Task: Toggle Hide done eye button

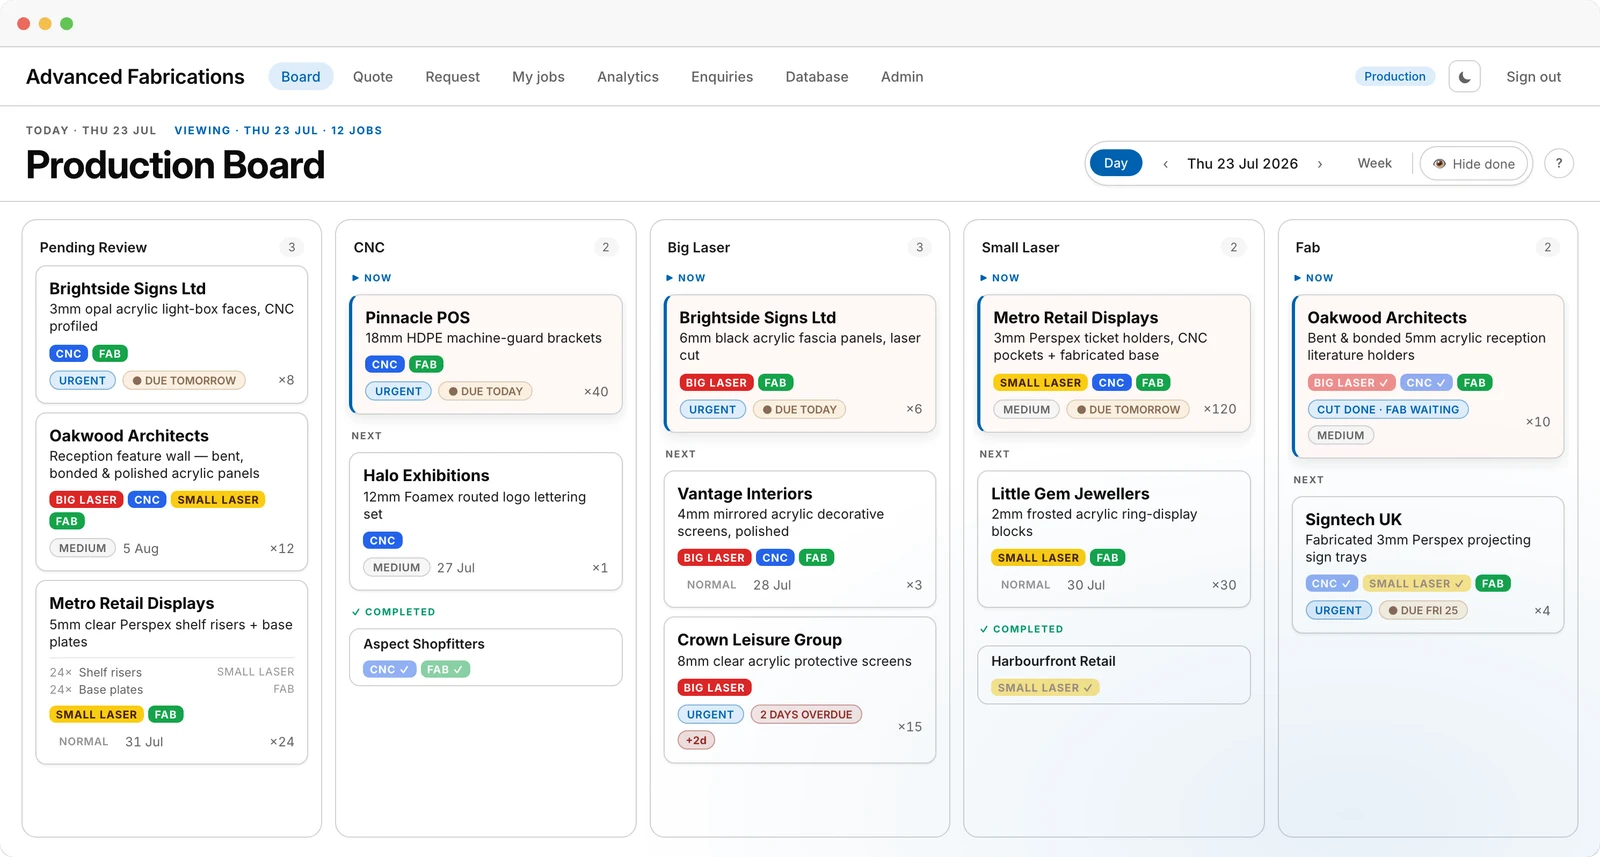Action: tap(1474, 164)
